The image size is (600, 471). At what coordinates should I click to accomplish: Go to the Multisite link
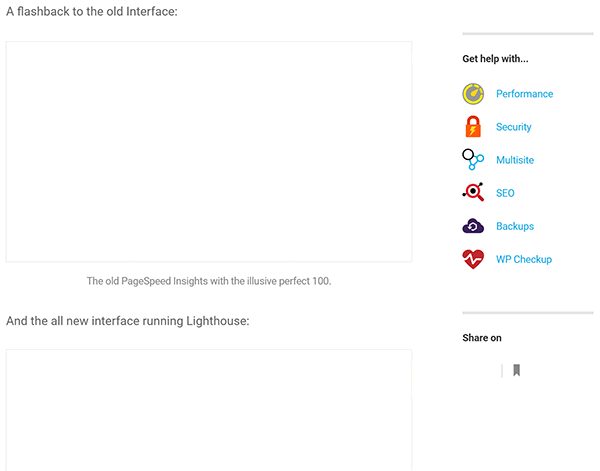[x=515, y=160]
